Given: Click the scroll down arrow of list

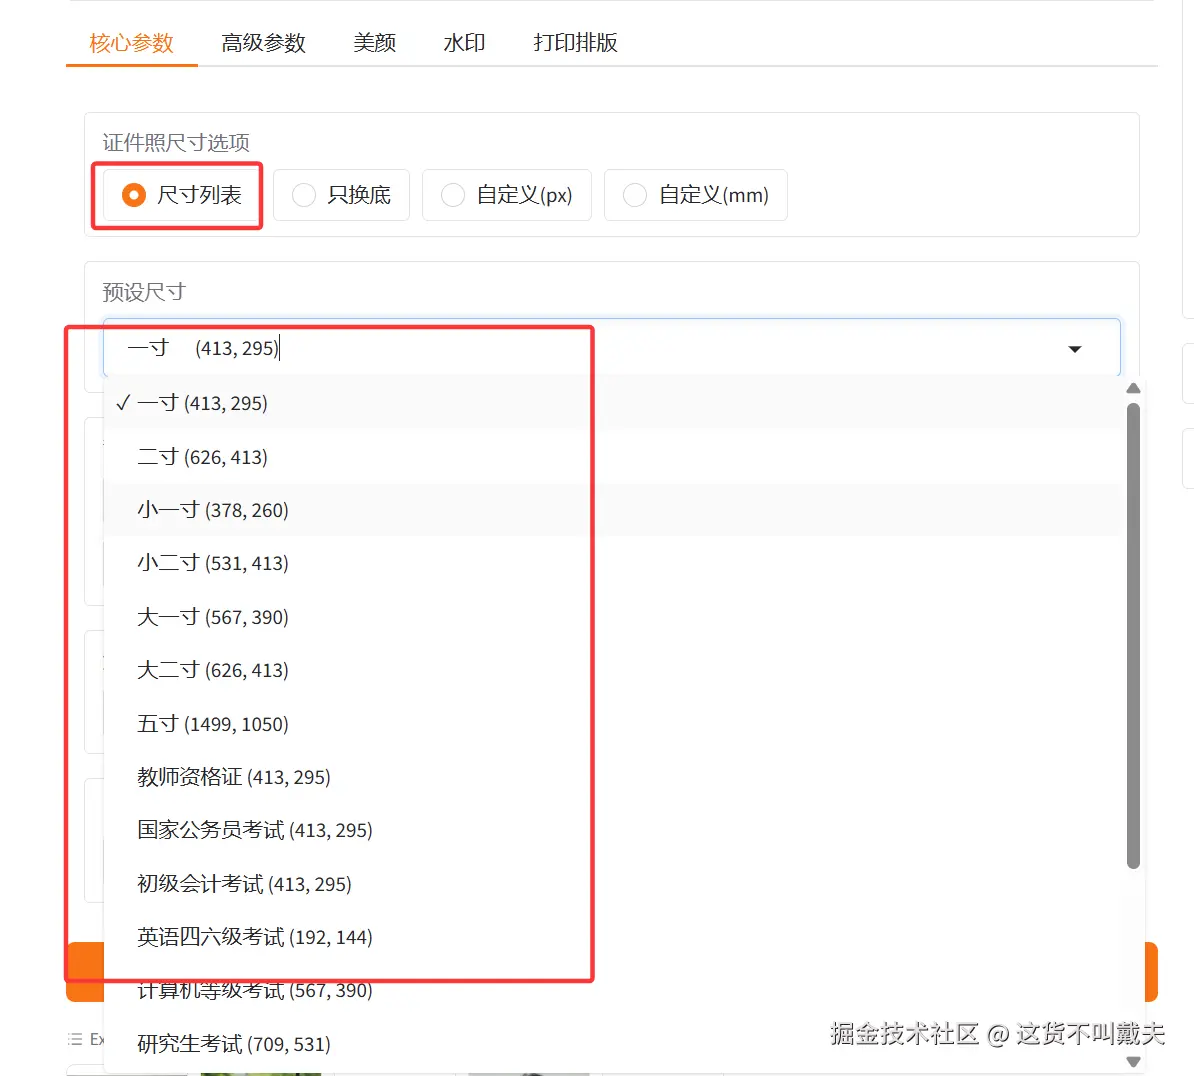Looking at the screenshot, I should (1133, 1062).
